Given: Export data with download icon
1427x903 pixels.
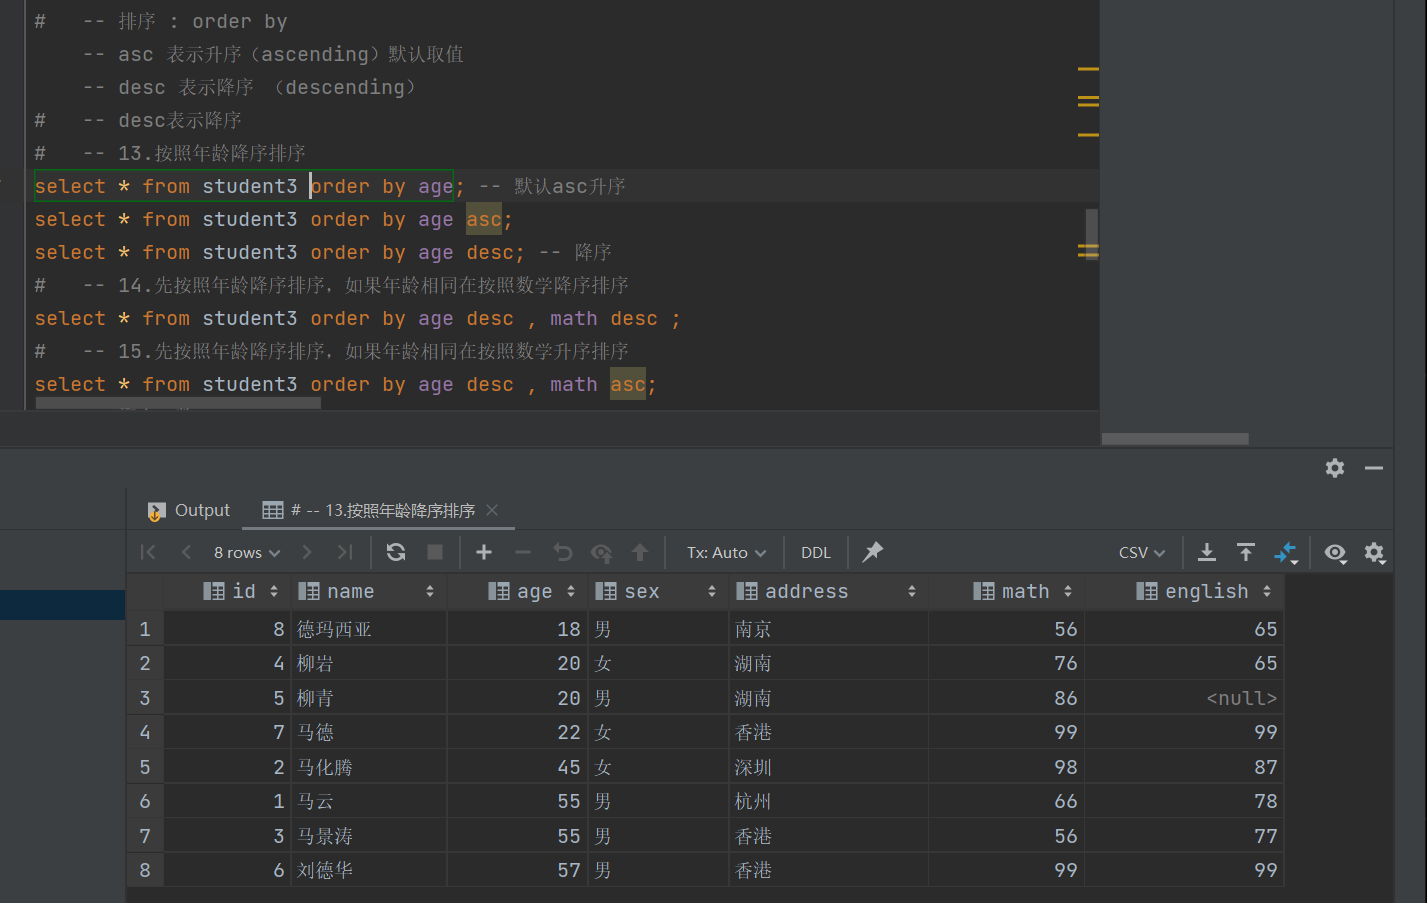Looking at the screenshot, I should click(x=1207, y=552).
